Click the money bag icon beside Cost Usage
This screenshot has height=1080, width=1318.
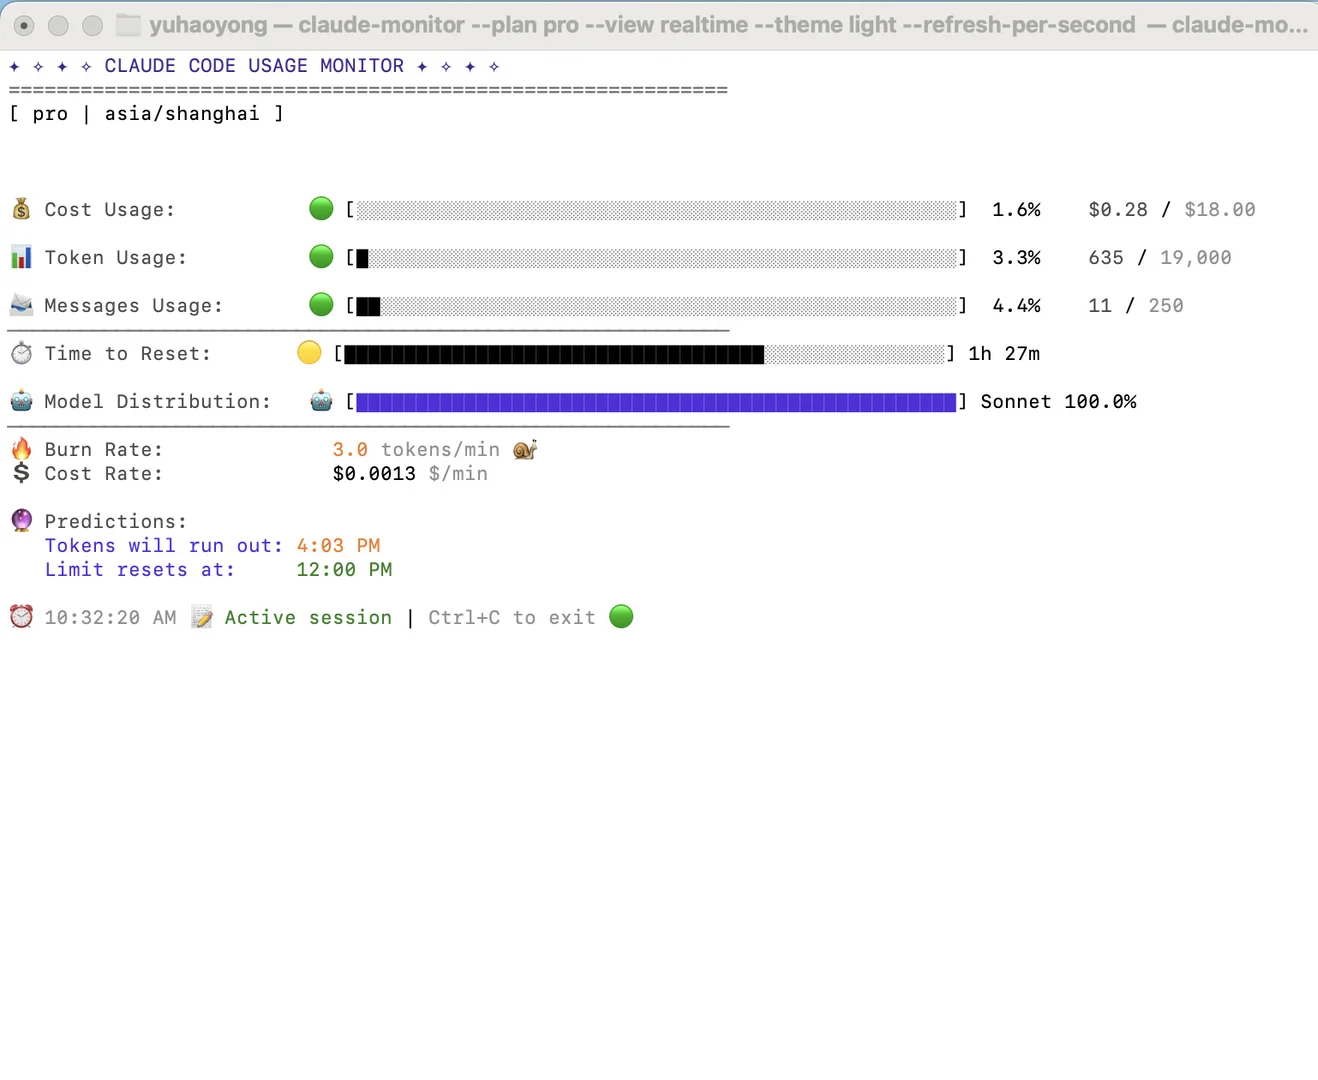pyautogui.click(x=21, y=209)
